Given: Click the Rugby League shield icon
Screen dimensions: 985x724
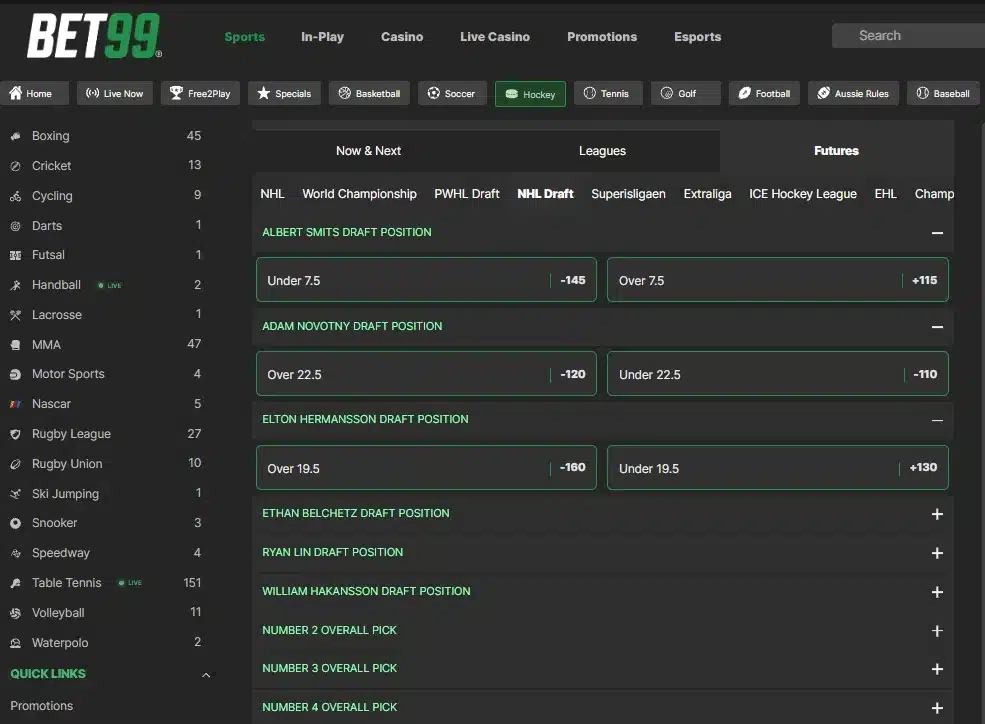Looking at the screenshot, I should point(16,435).
